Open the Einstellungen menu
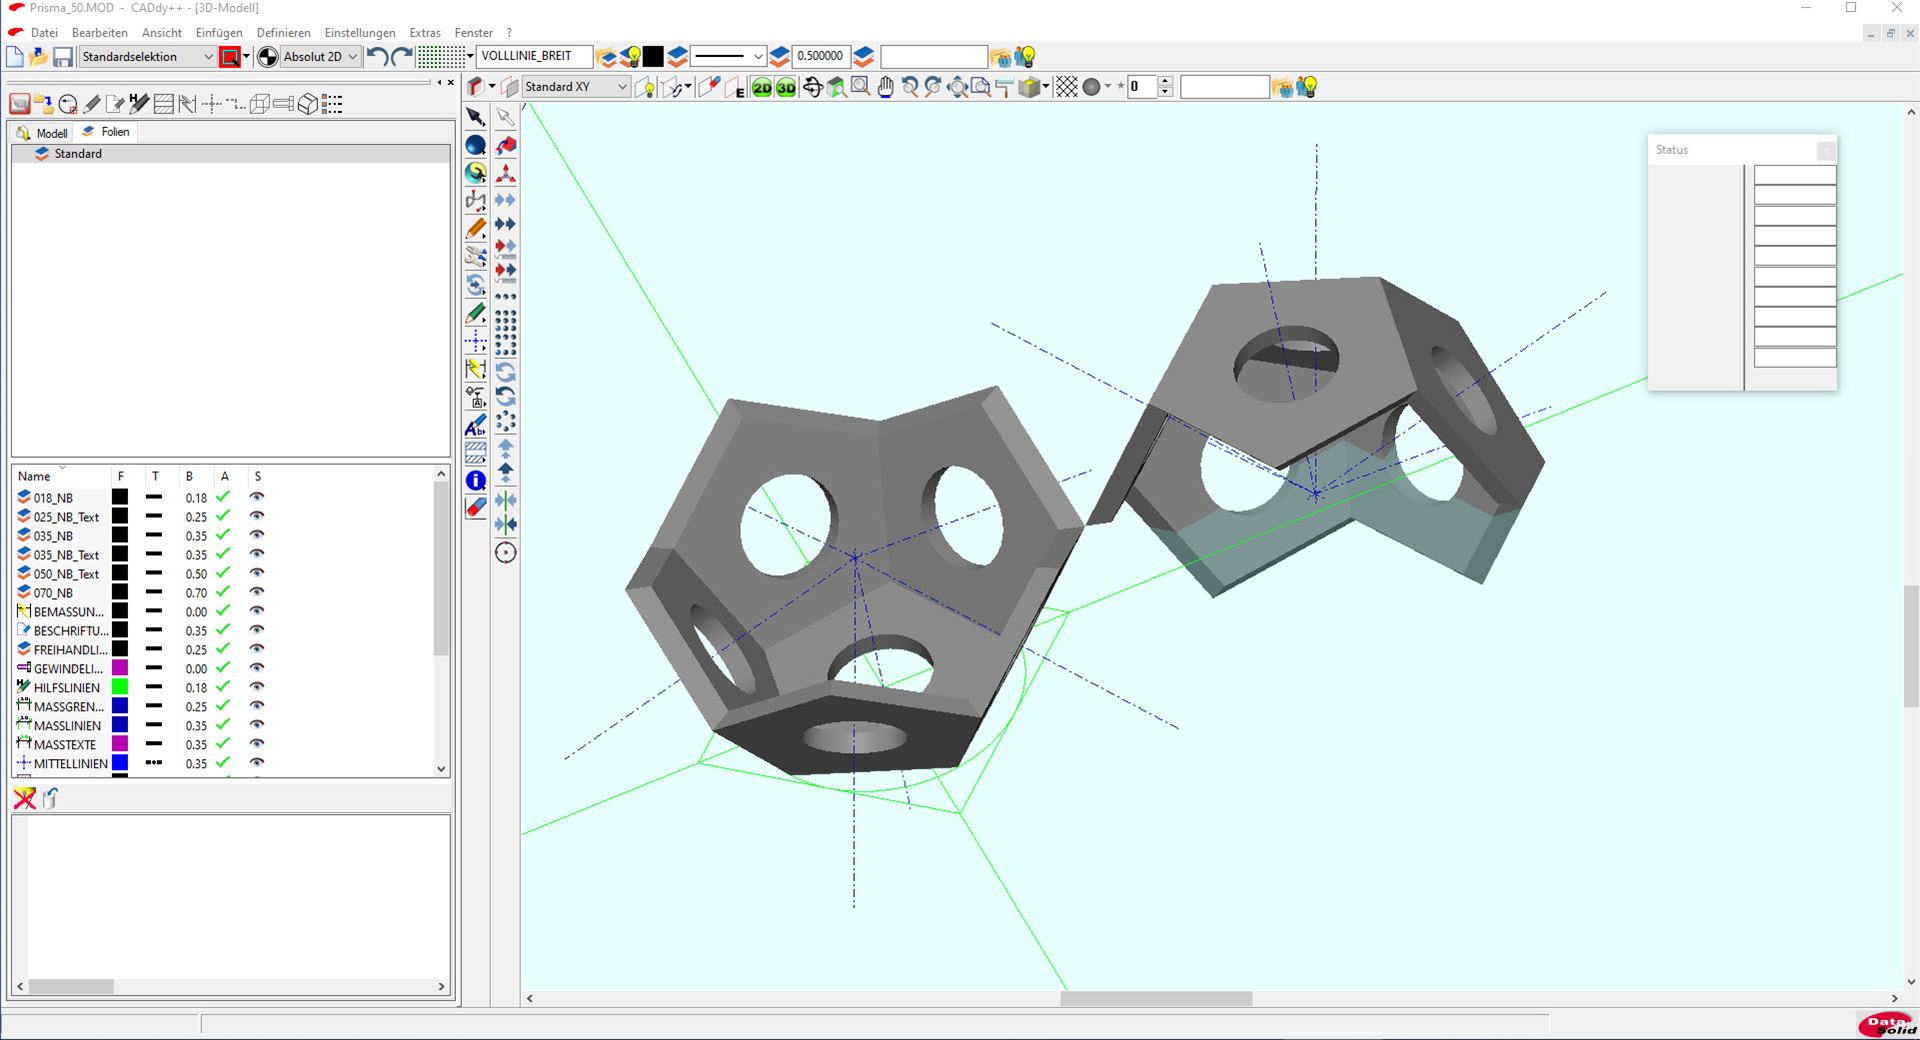 tap(360, 32)
